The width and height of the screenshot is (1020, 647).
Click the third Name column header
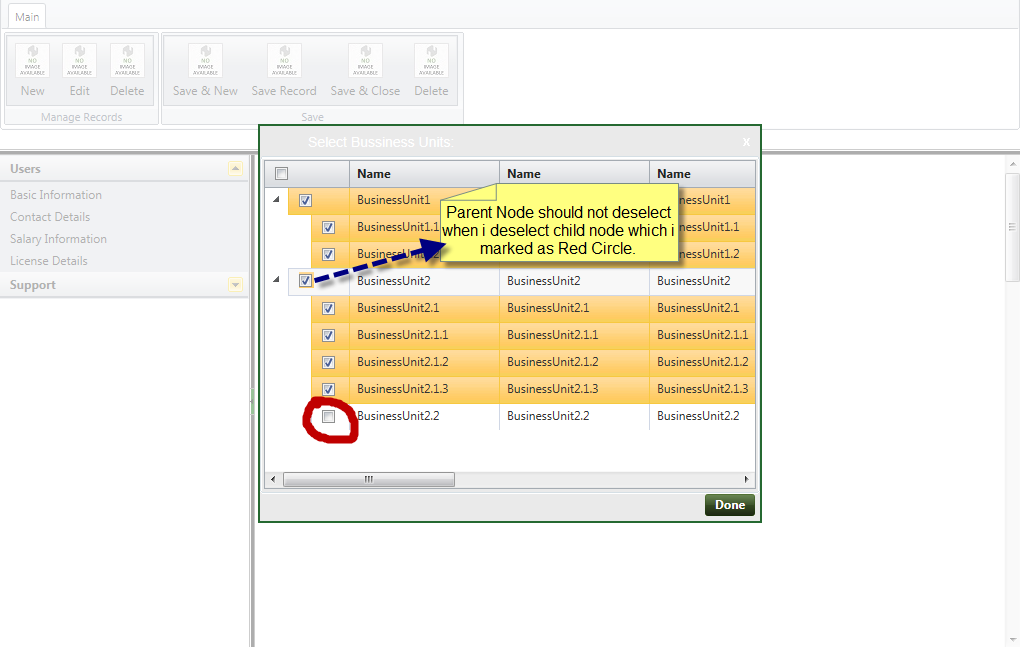703,174
